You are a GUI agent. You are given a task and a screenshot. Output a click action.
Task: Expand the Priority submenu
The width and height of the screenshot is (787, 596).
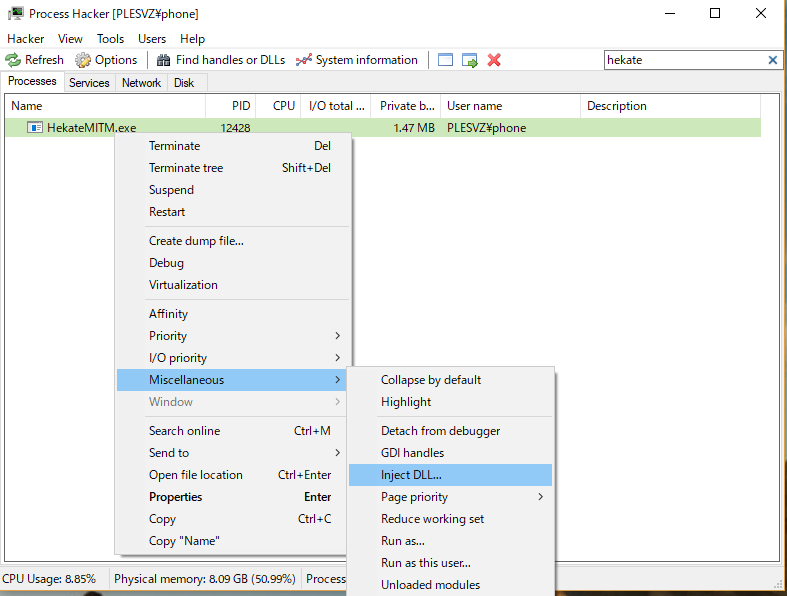click(233, 336)
